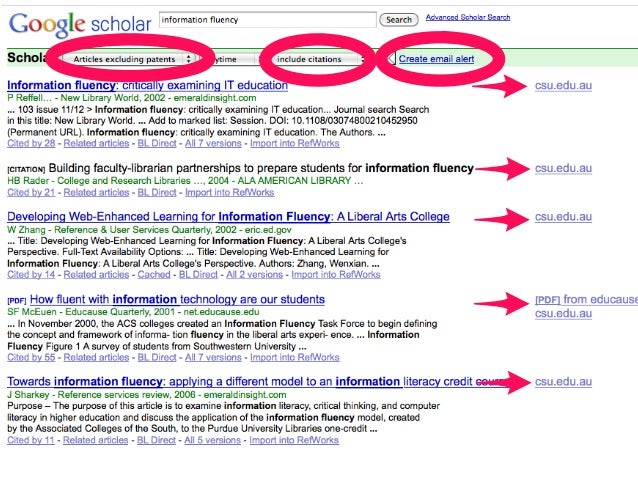Click 'Cited by 28' link
The image size is (638, 479).
(31, 143)
